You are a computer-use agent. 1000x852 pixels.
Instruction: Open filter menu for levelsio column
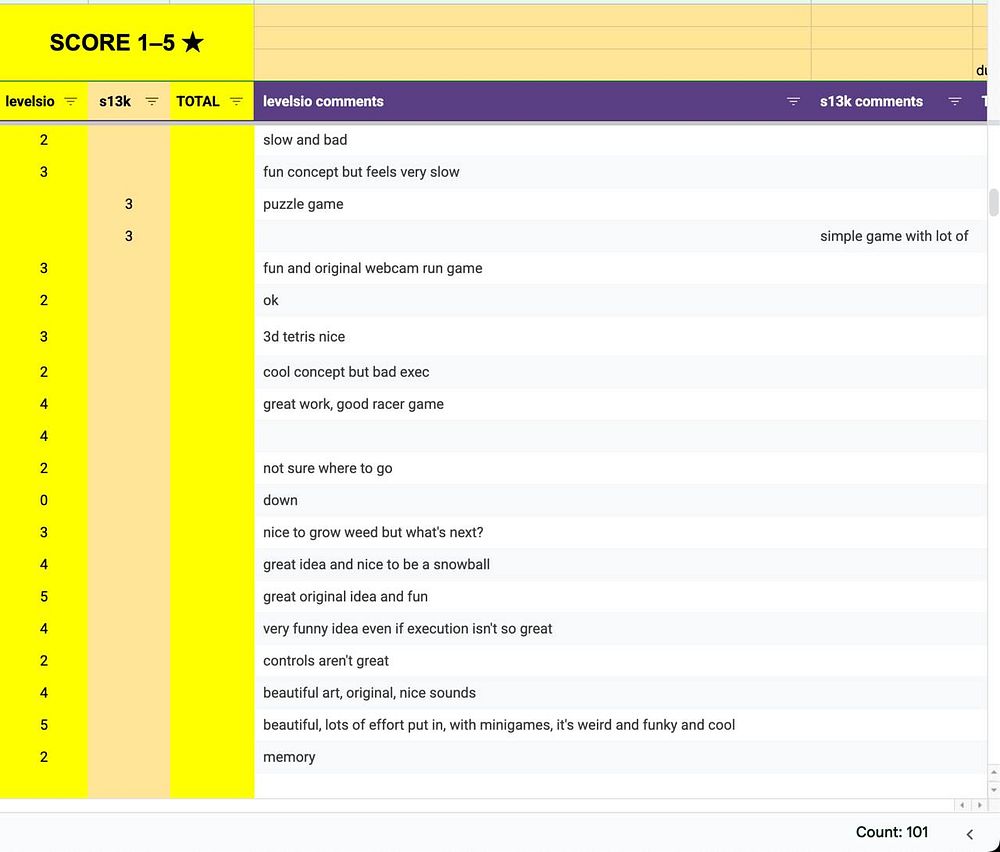(x=71, y=101)
